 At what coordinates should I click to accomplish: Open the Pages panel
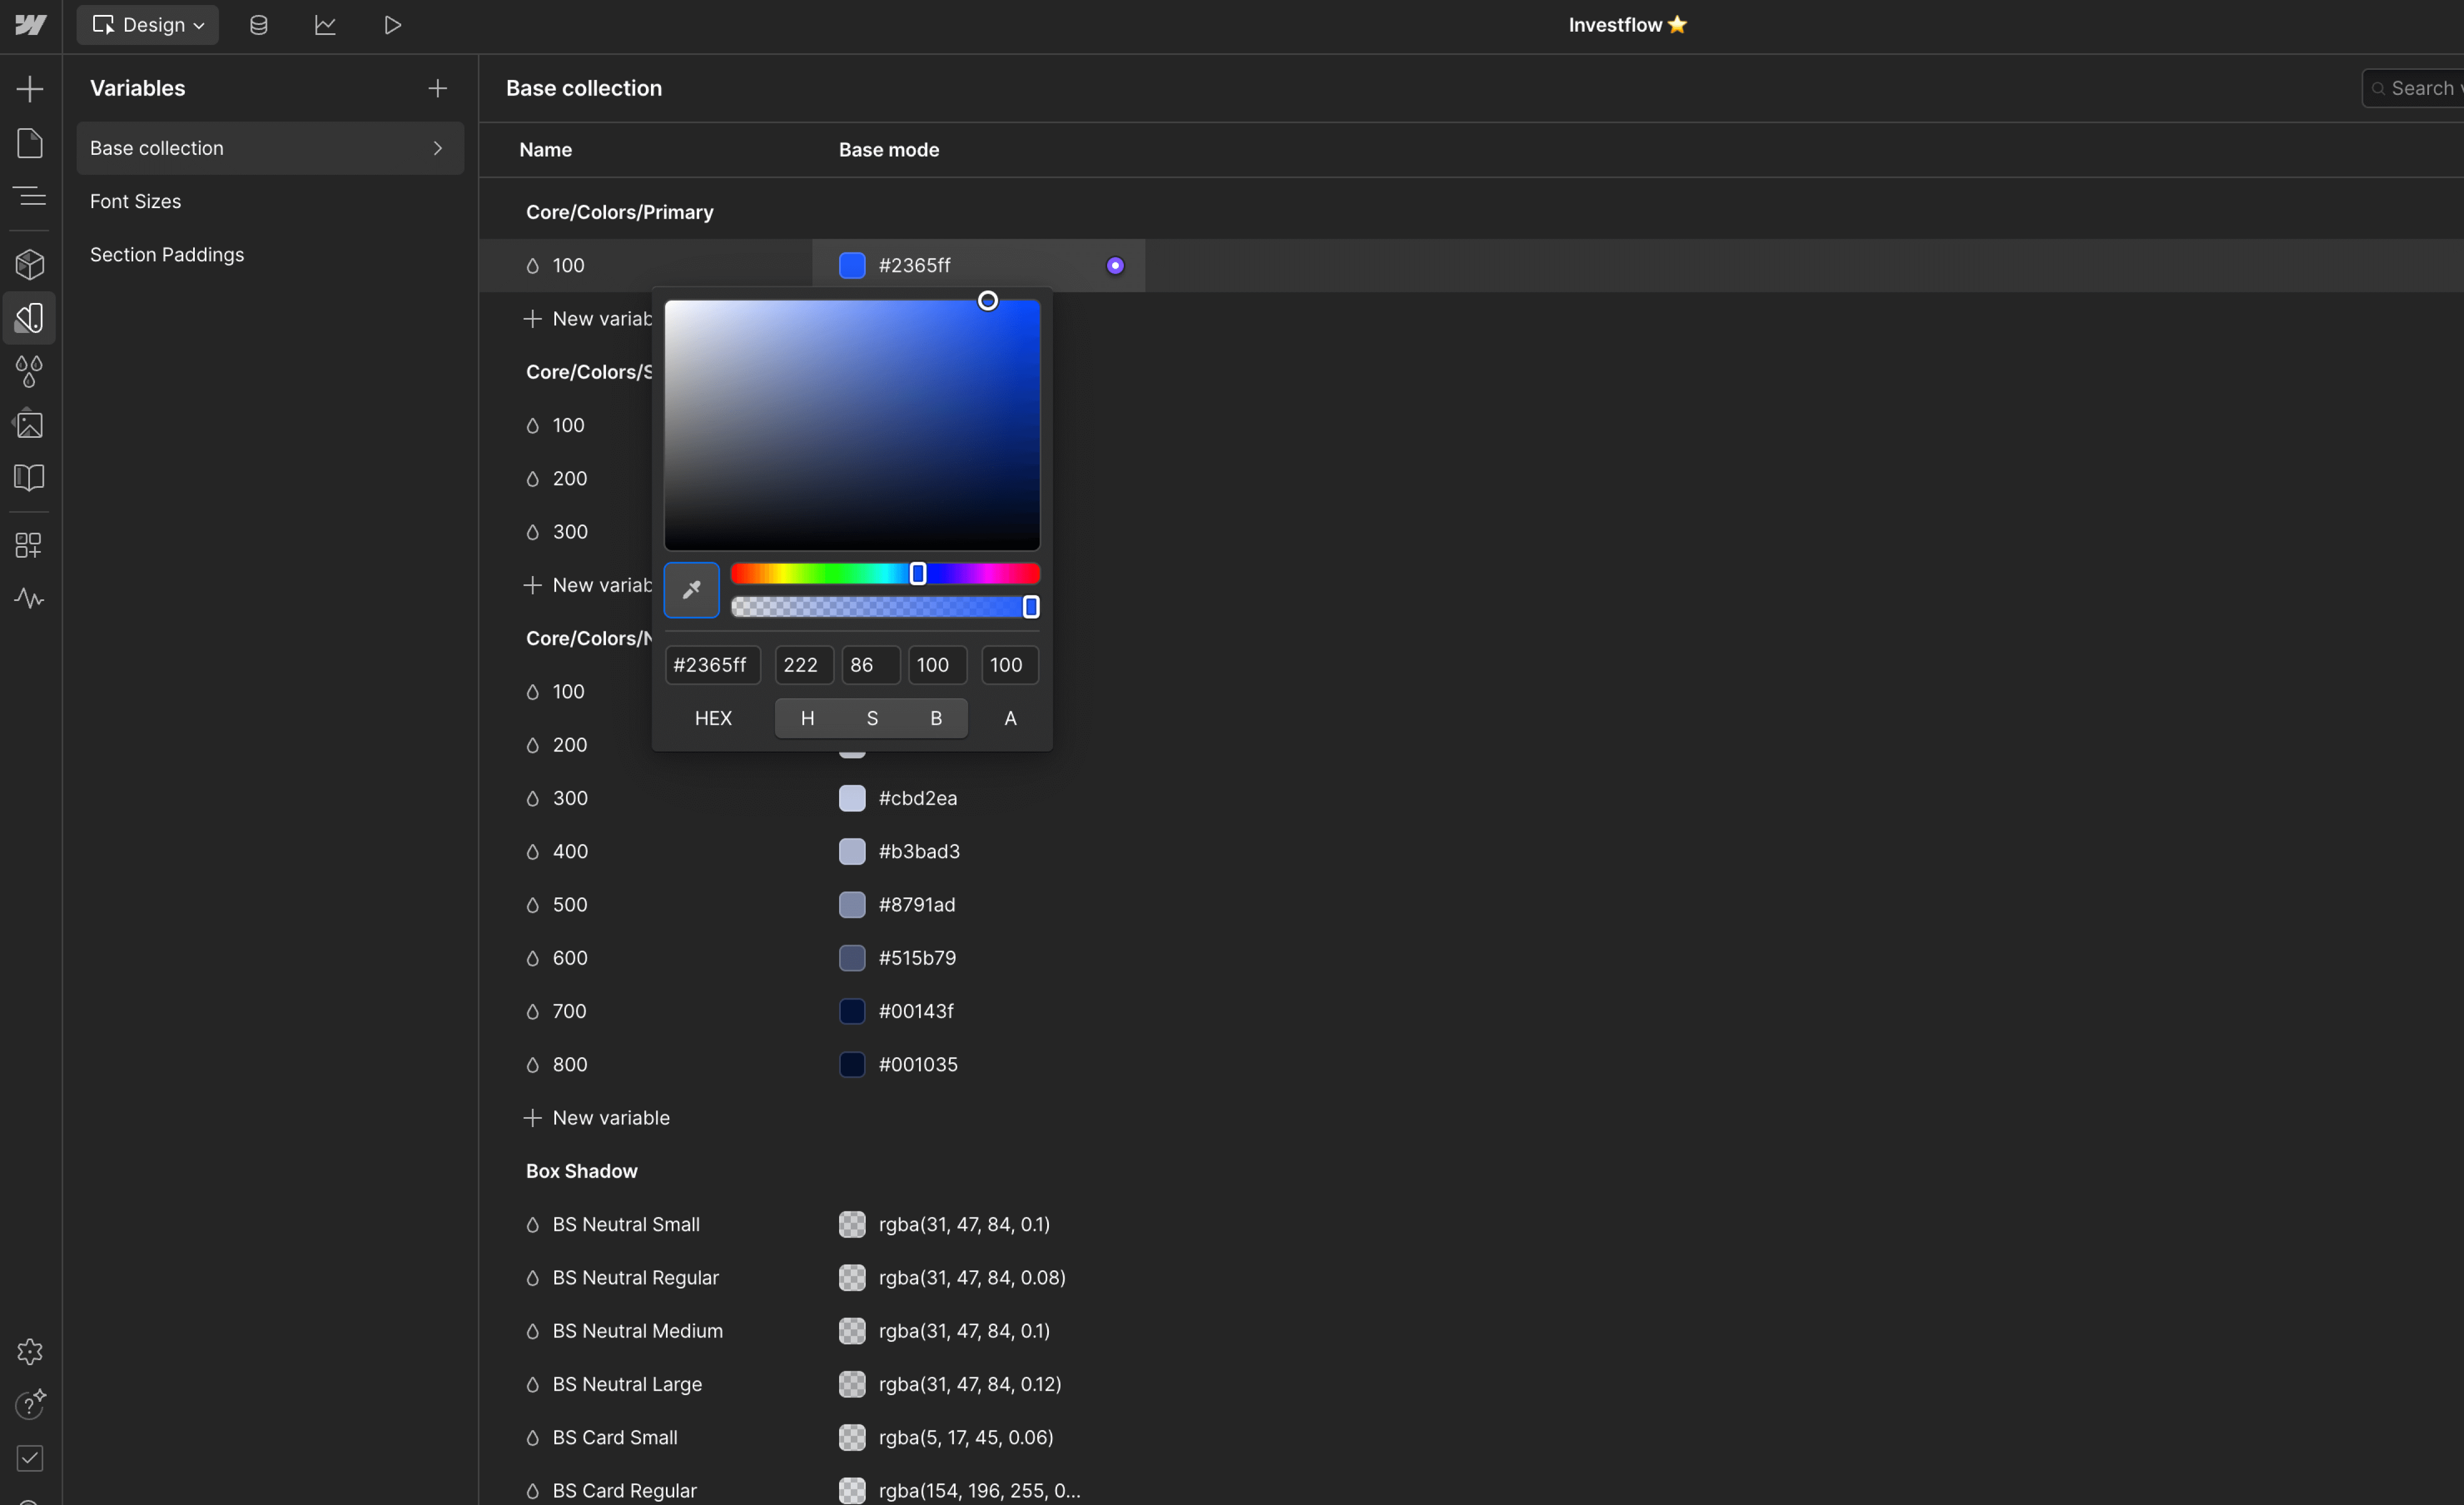pos(29,143)
